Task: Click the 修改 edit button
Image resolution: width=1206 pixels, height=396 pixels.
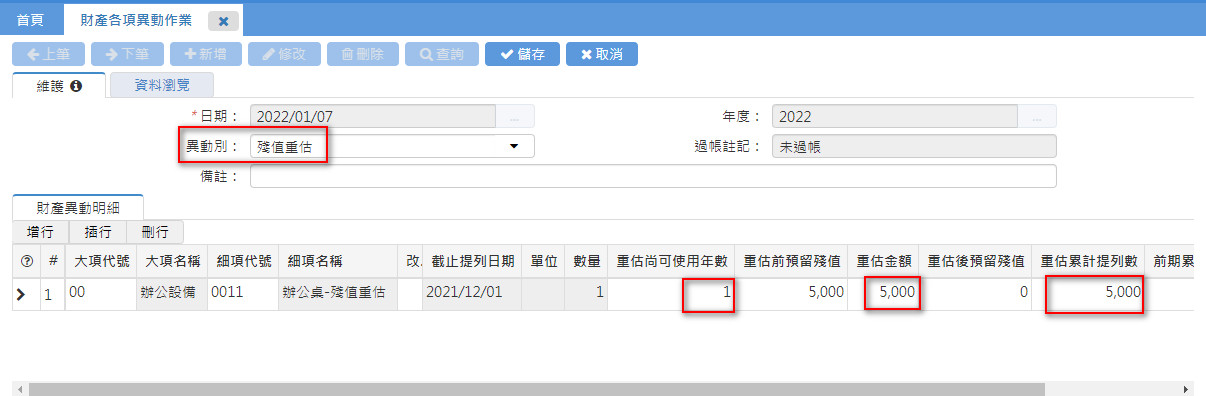Action: click(x=284, y=55)
